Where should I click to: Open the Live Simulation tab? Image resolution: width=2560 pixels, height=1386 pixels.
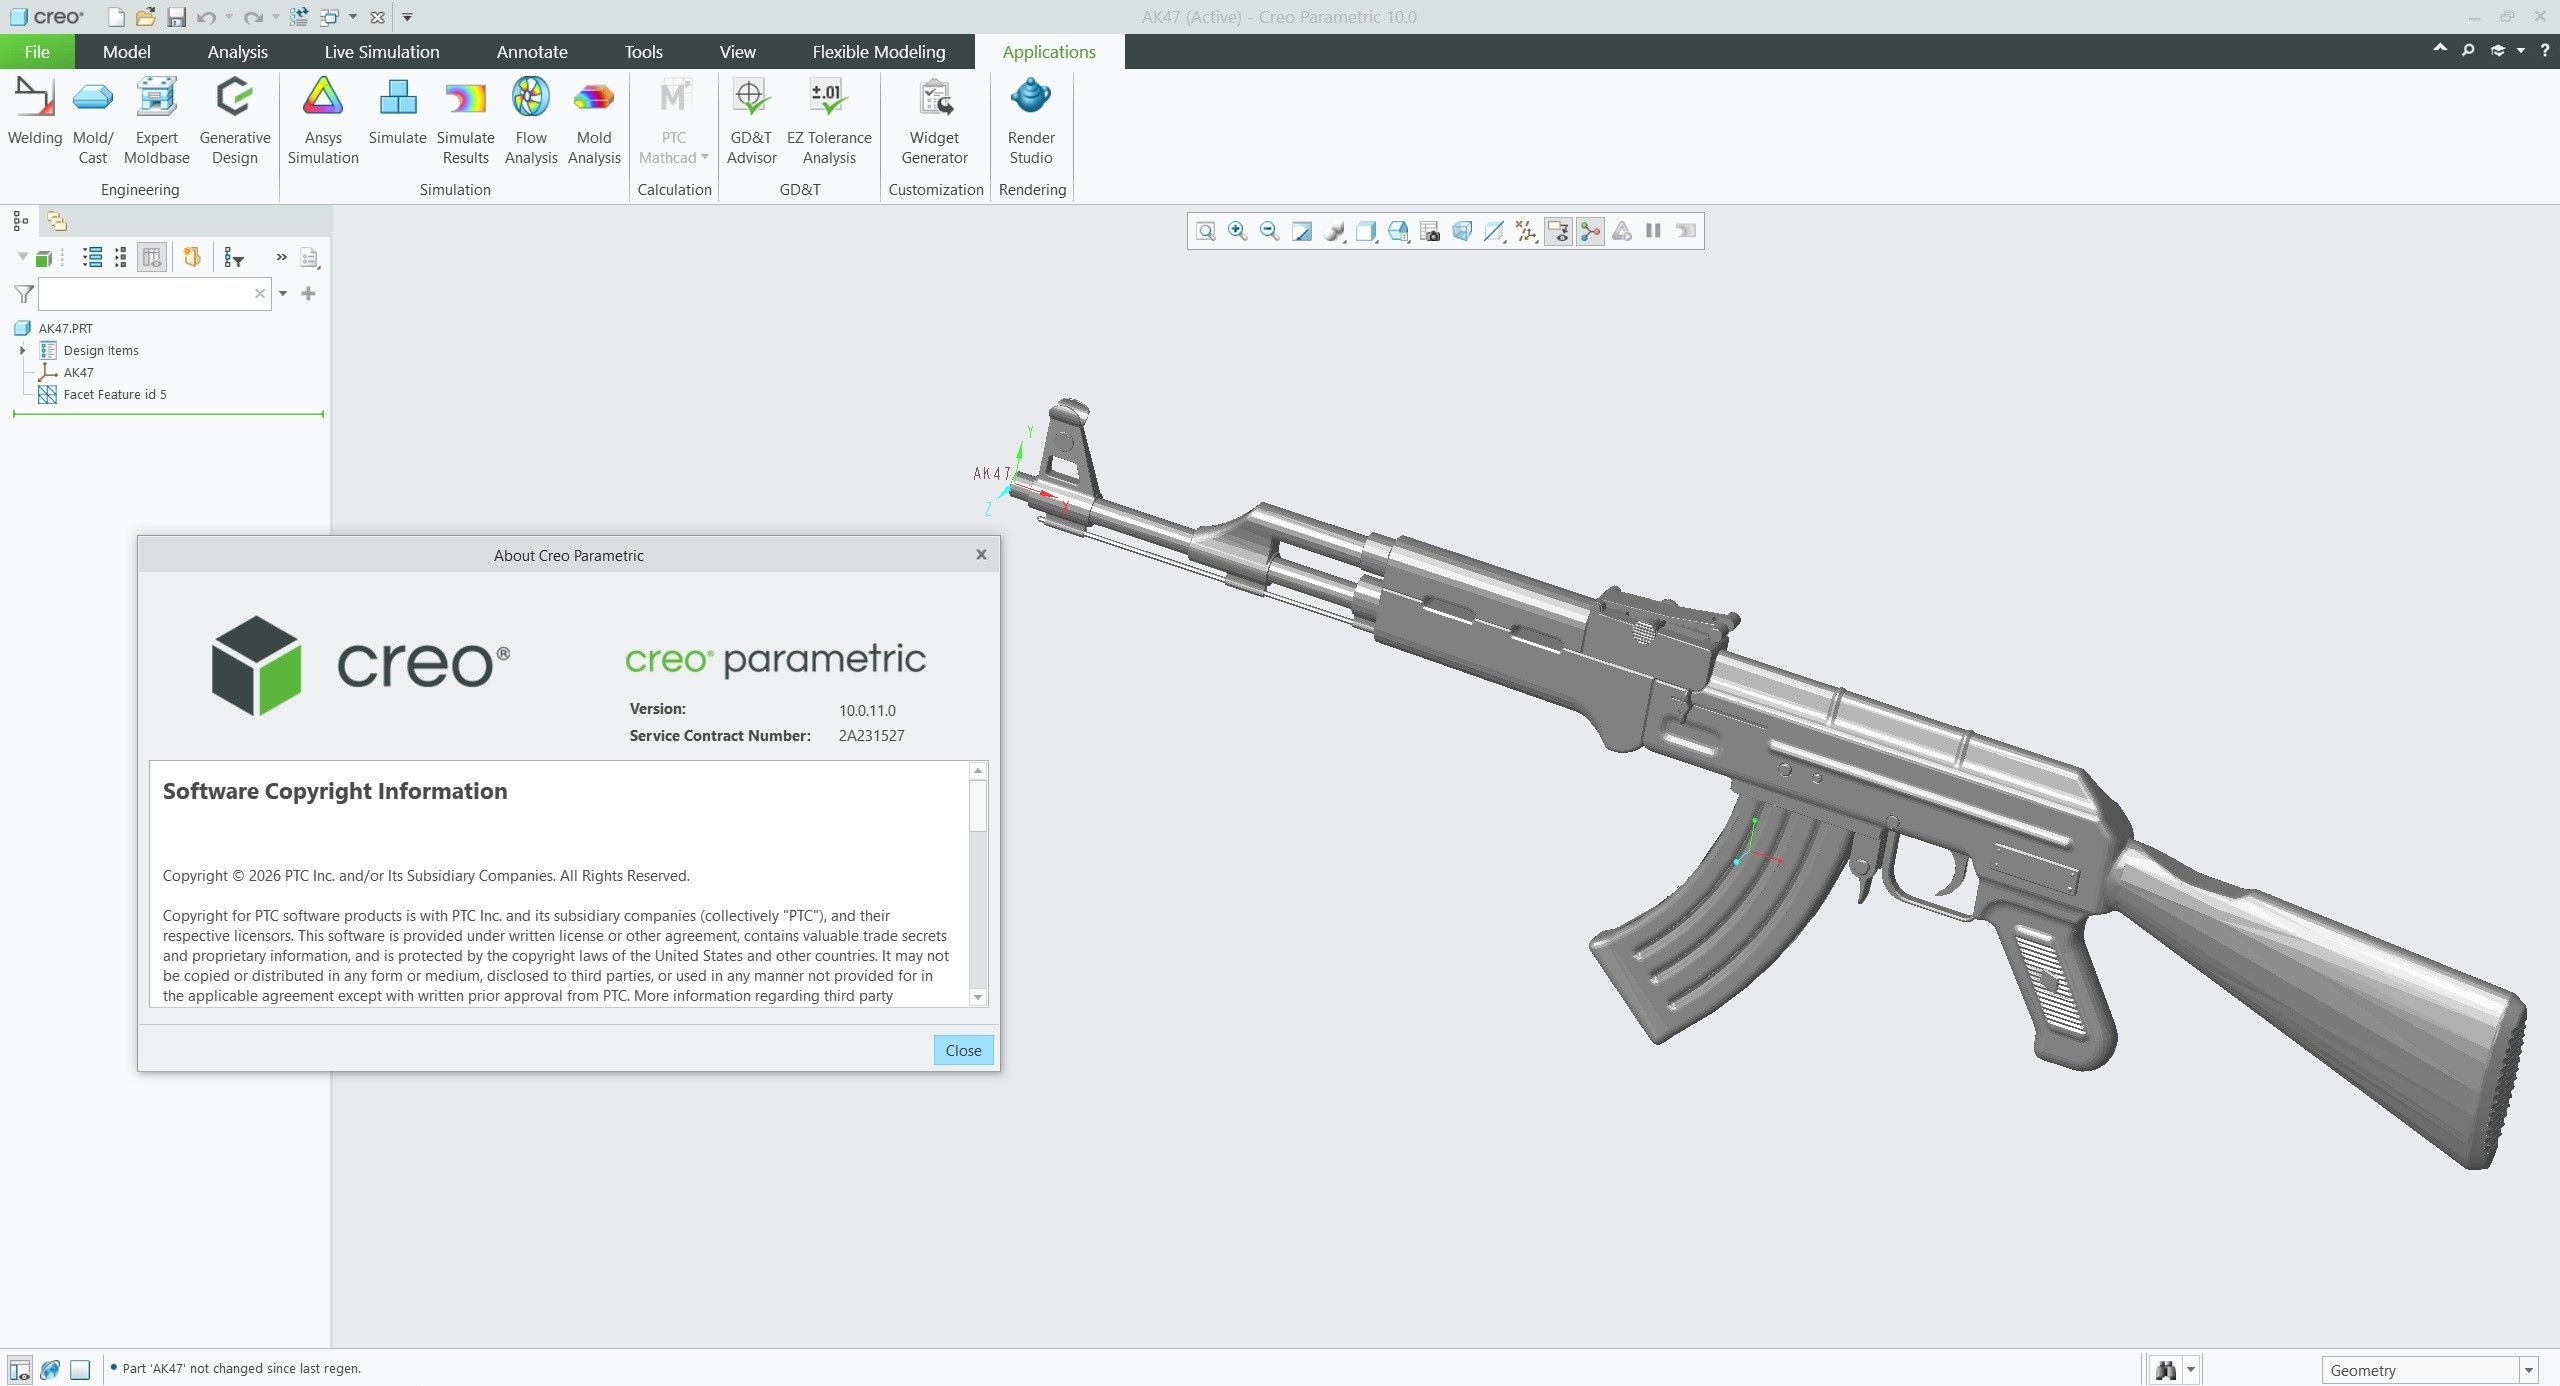382,52
